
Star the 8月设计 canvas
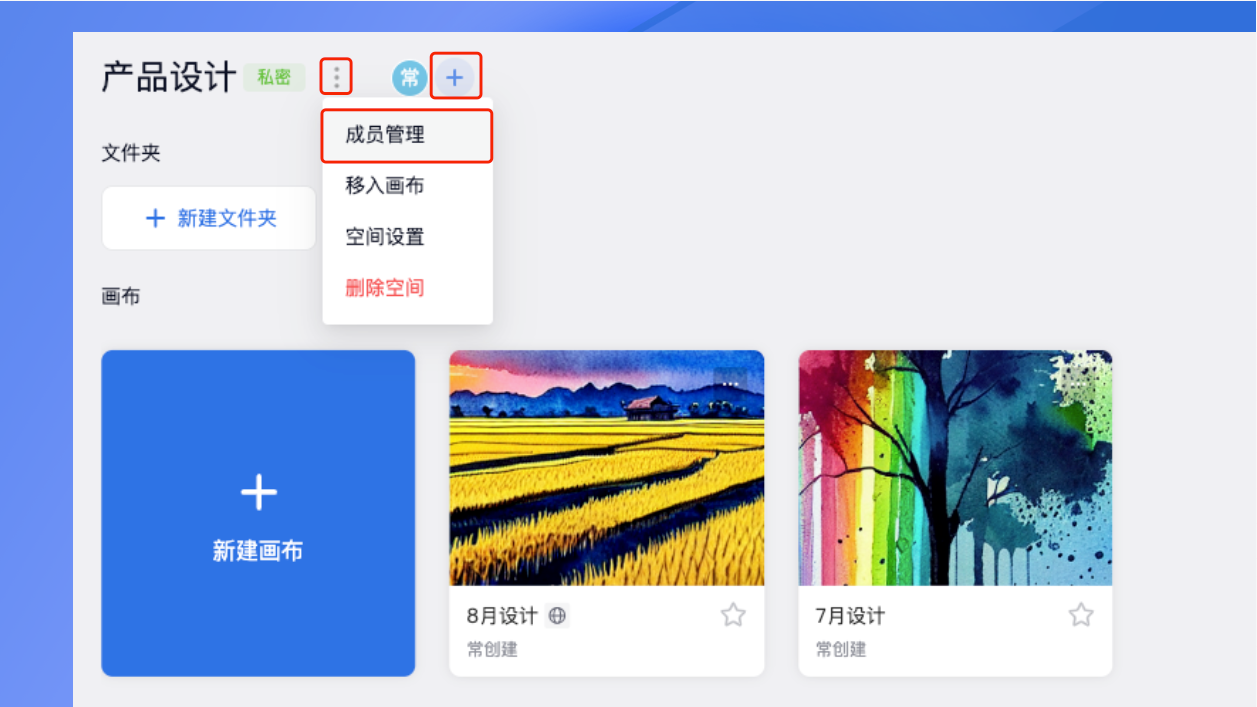coord(733,615)
